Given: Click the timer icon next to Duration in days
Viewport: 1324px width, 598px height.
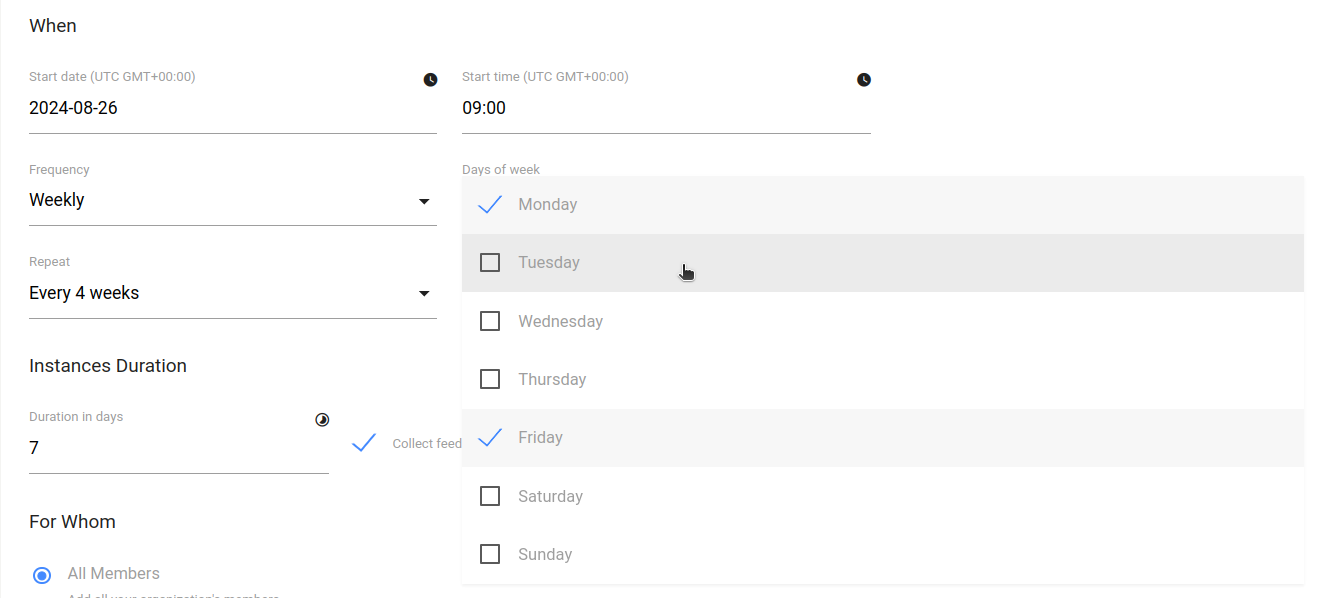Looking at the screenshot, I should pyautogui.click(x=322, y=420).
